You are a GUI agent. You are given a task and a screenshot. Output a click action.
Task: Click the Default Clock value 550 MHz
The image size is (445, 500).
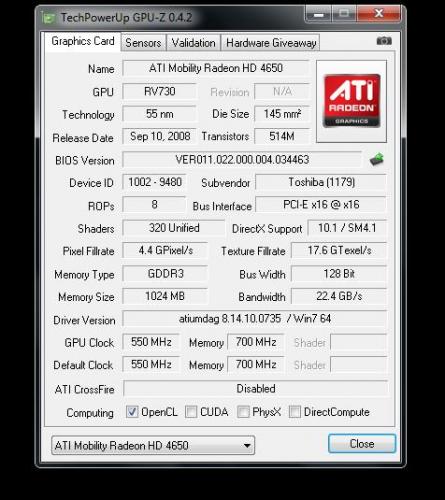pos(151,364)
